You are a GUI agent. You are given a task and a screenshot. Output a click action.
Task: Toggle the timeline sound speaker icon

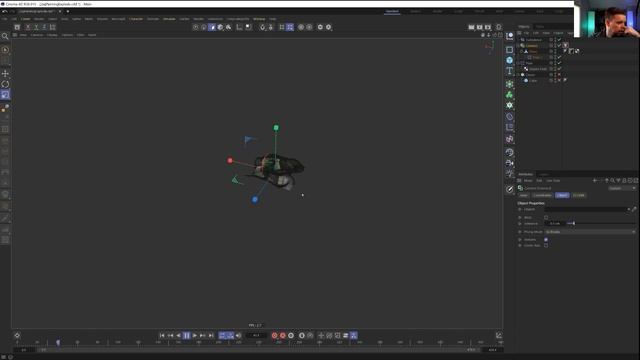click(239, 336)
